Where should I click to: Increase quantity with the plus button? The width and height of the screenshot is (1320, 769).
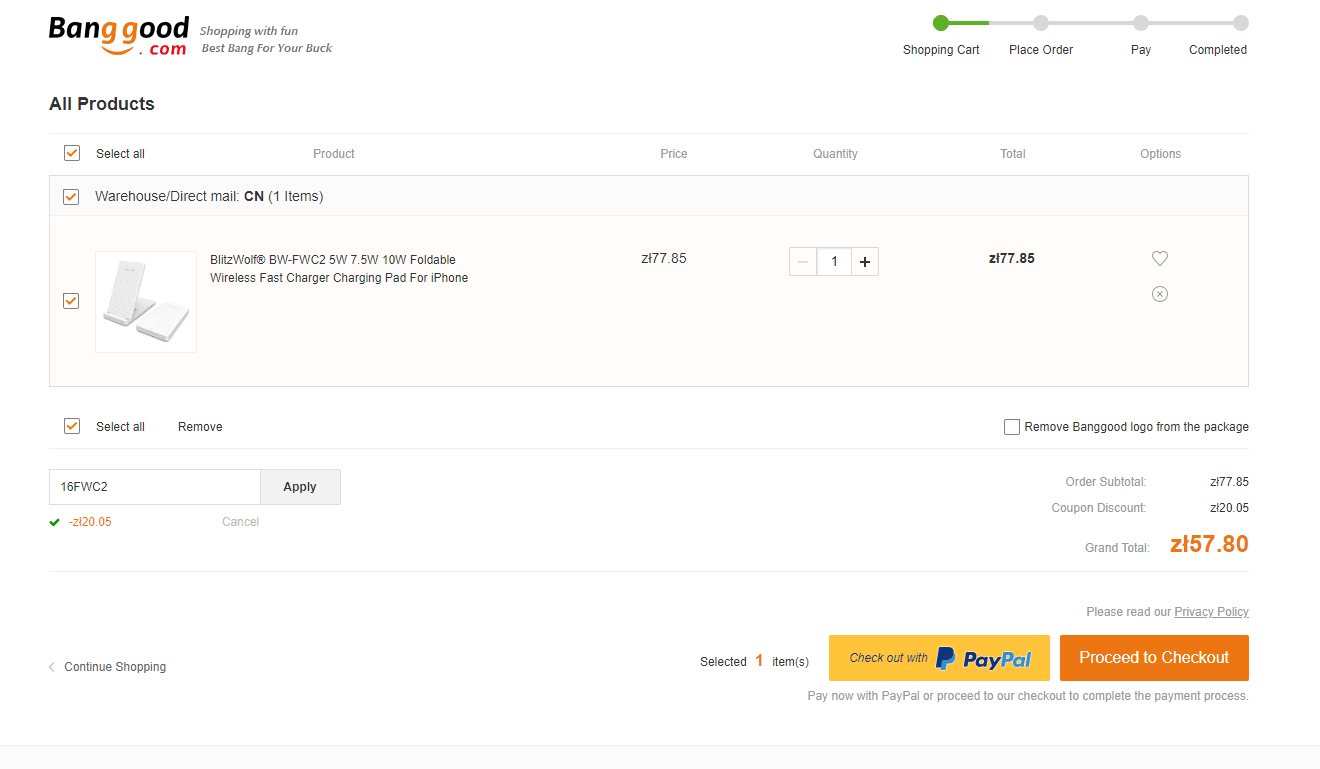click(865, 262)
